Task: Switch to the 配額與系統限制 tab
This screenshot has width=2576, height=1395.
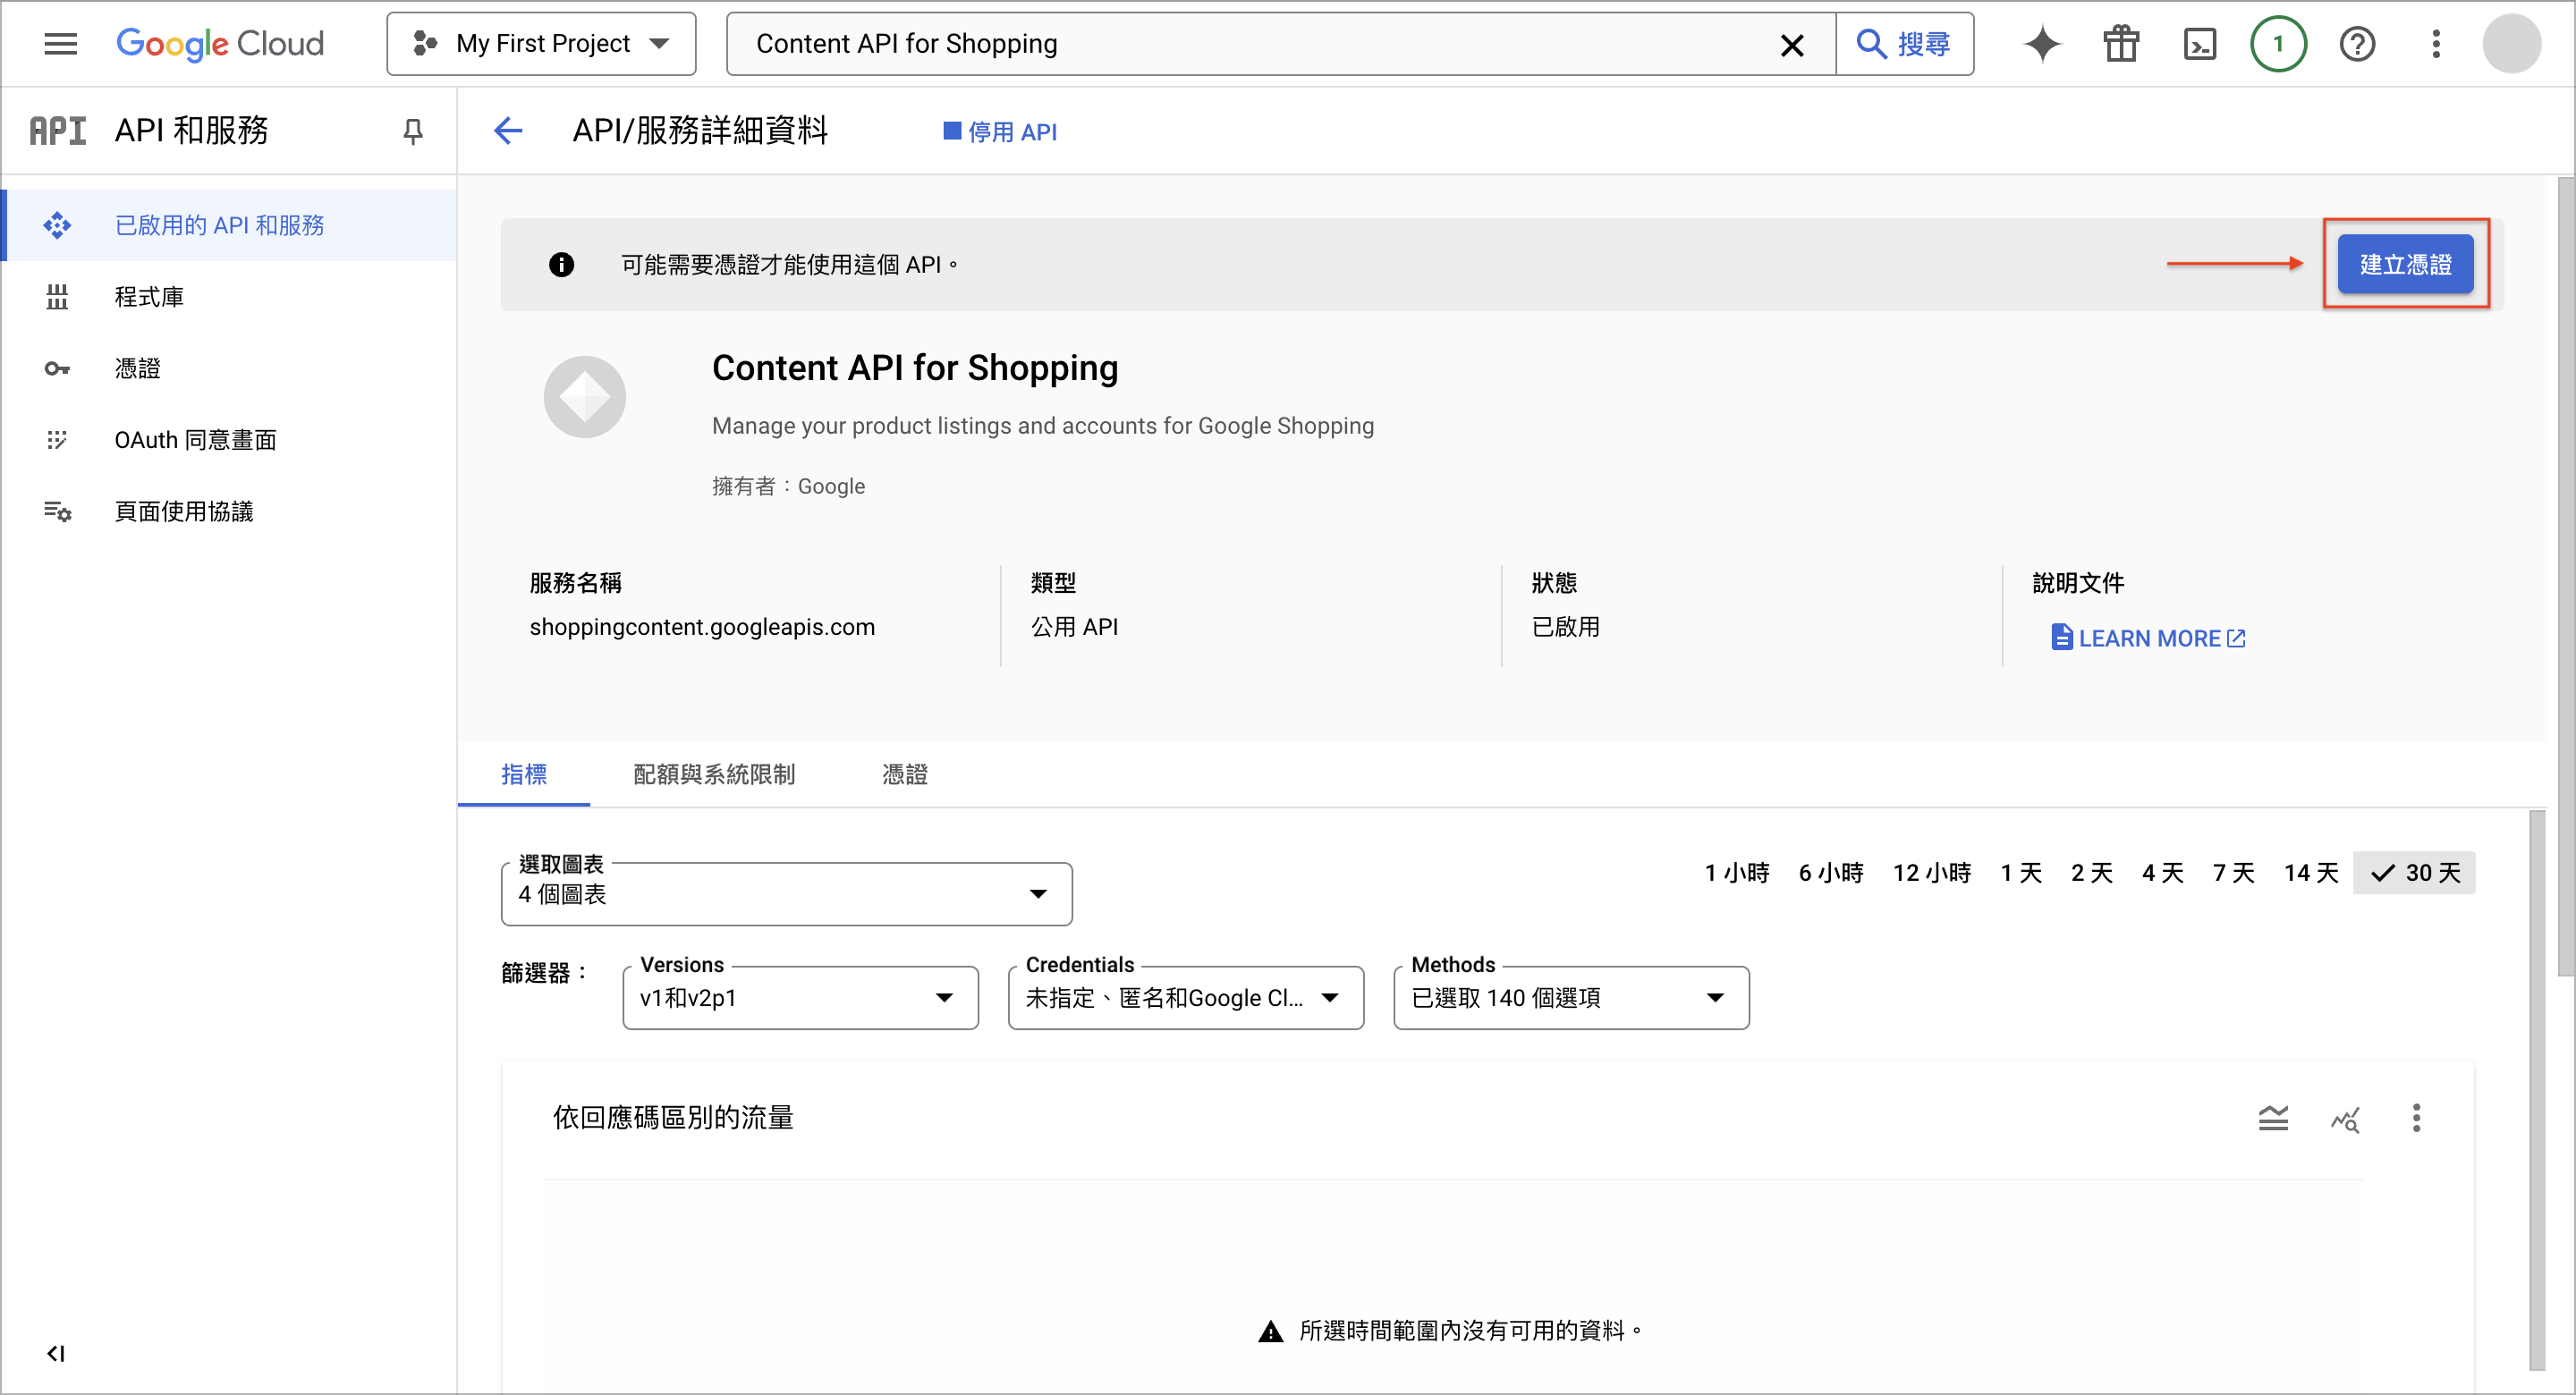Action: point(714,774)
